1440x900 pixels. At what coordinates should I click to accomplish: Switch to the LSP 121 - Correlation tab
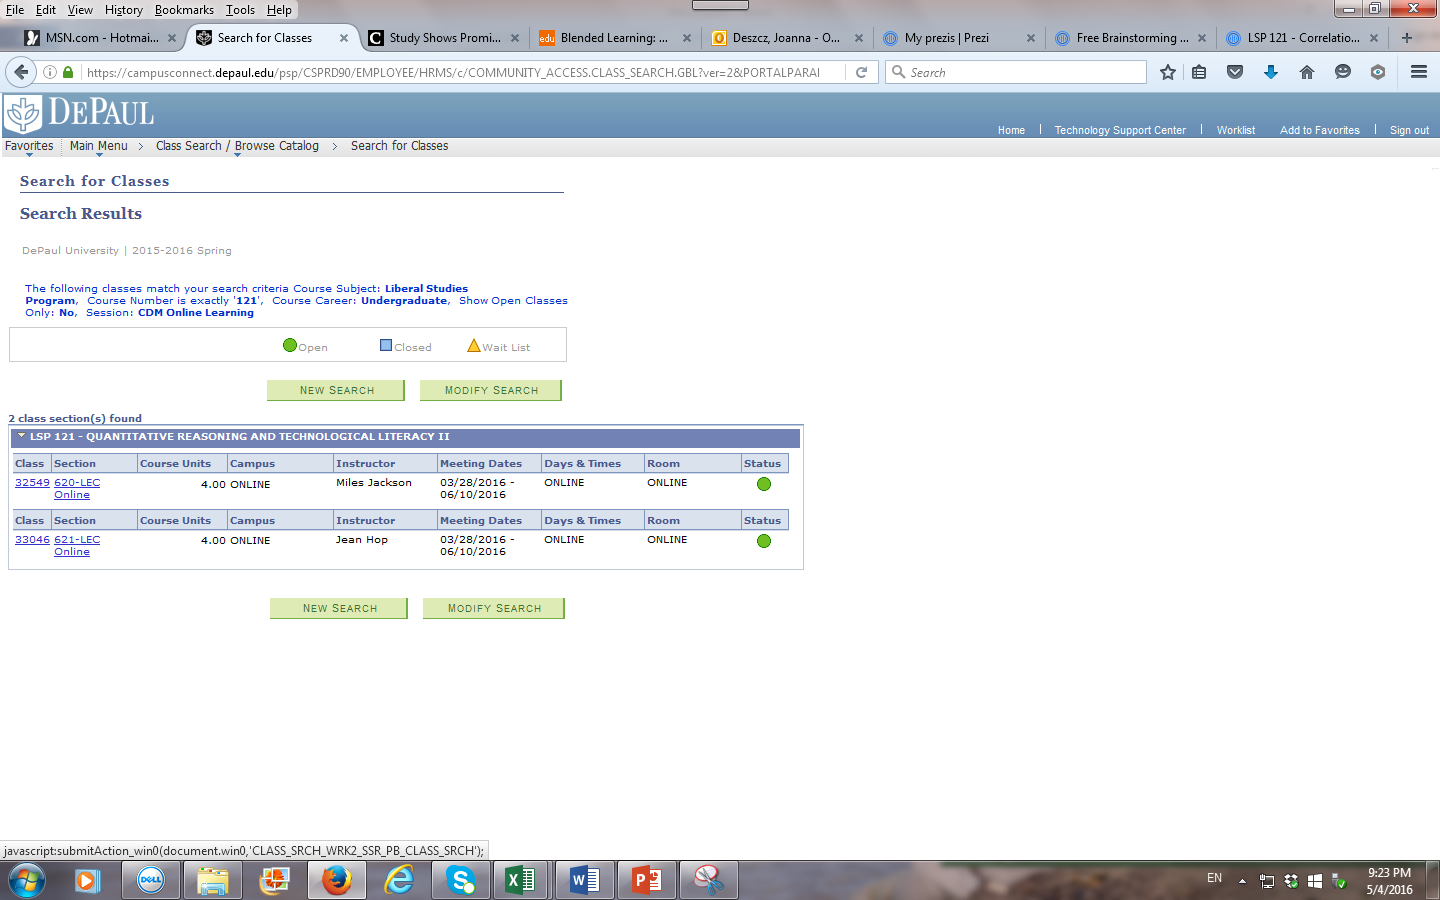tap(1302, 38)
